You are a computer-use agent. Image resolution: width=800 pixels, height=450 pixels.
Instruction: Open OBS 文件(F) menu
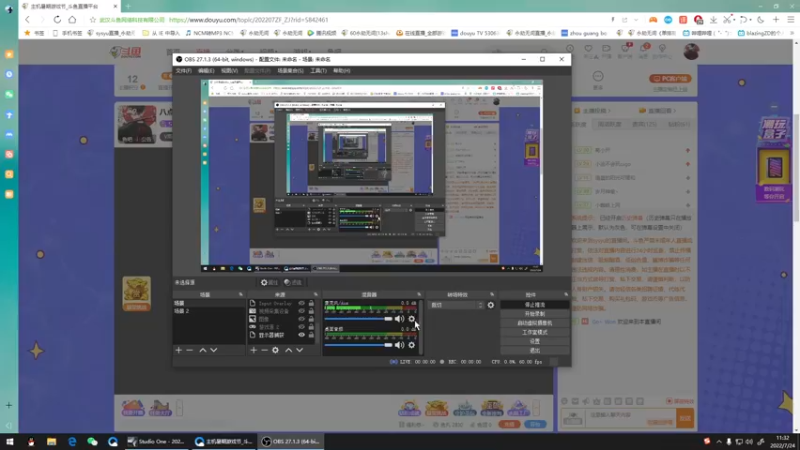184,70
